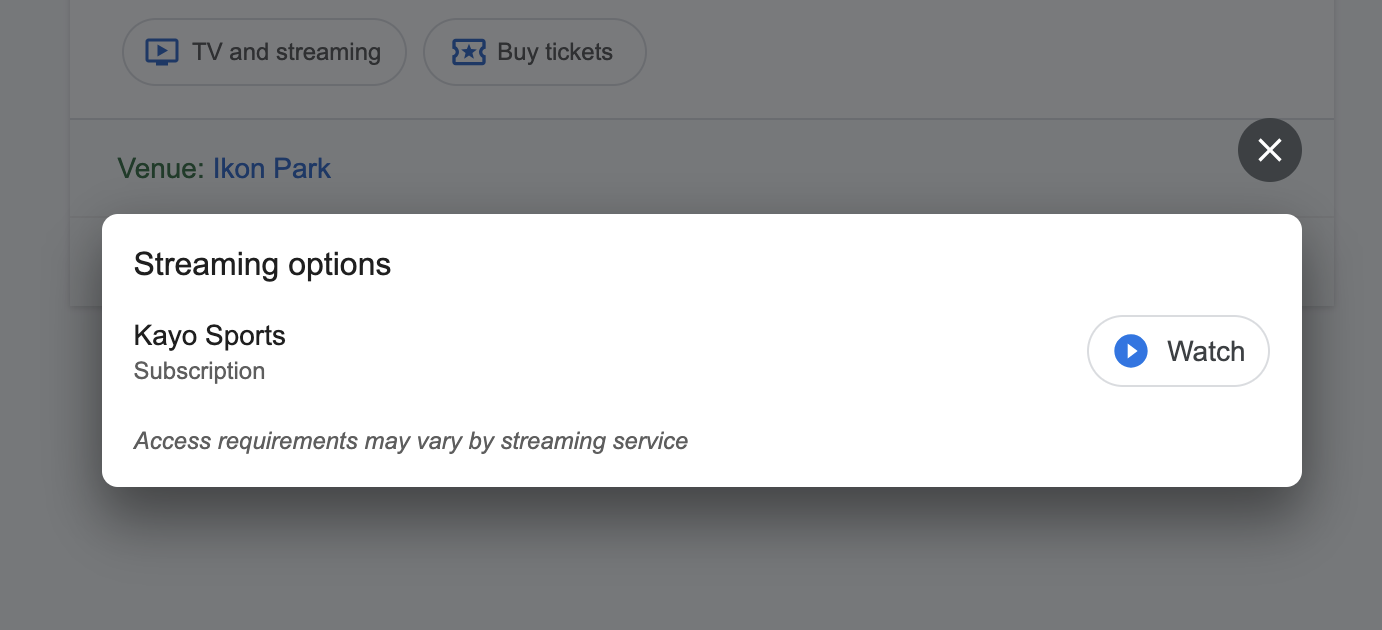Click the access requirements disclaimer text
The width and height of the screenshot is (1382, 630).
[410, 440]
